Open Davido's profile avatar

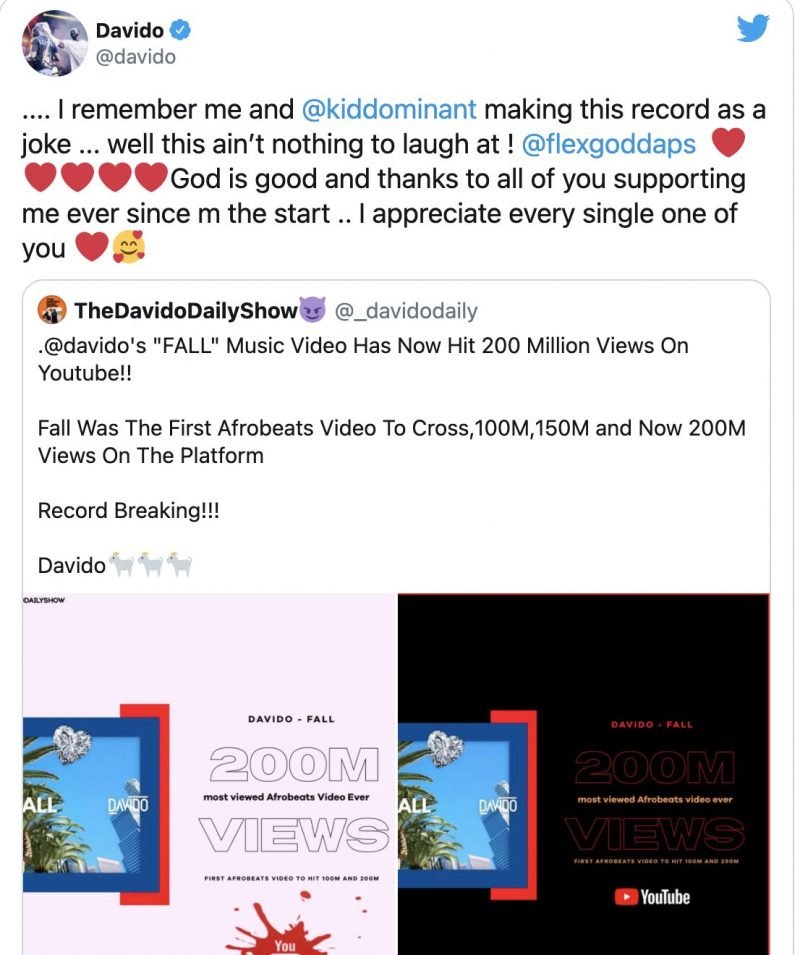point(55,43)
